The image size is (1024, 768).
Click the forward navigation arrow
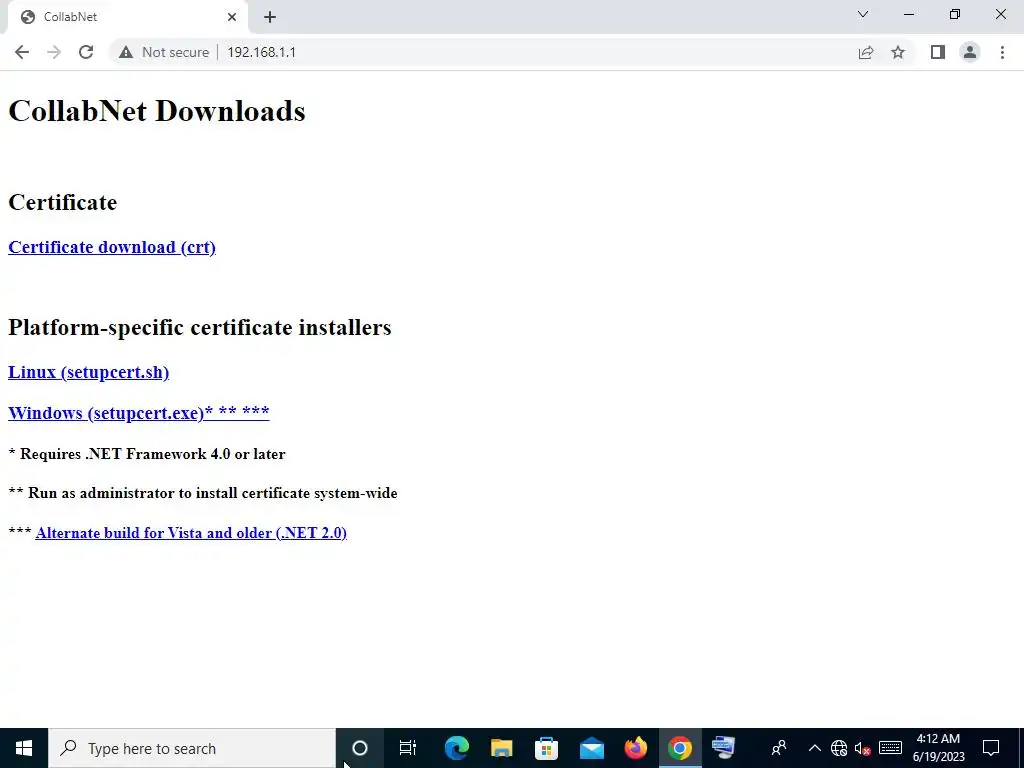54,52
